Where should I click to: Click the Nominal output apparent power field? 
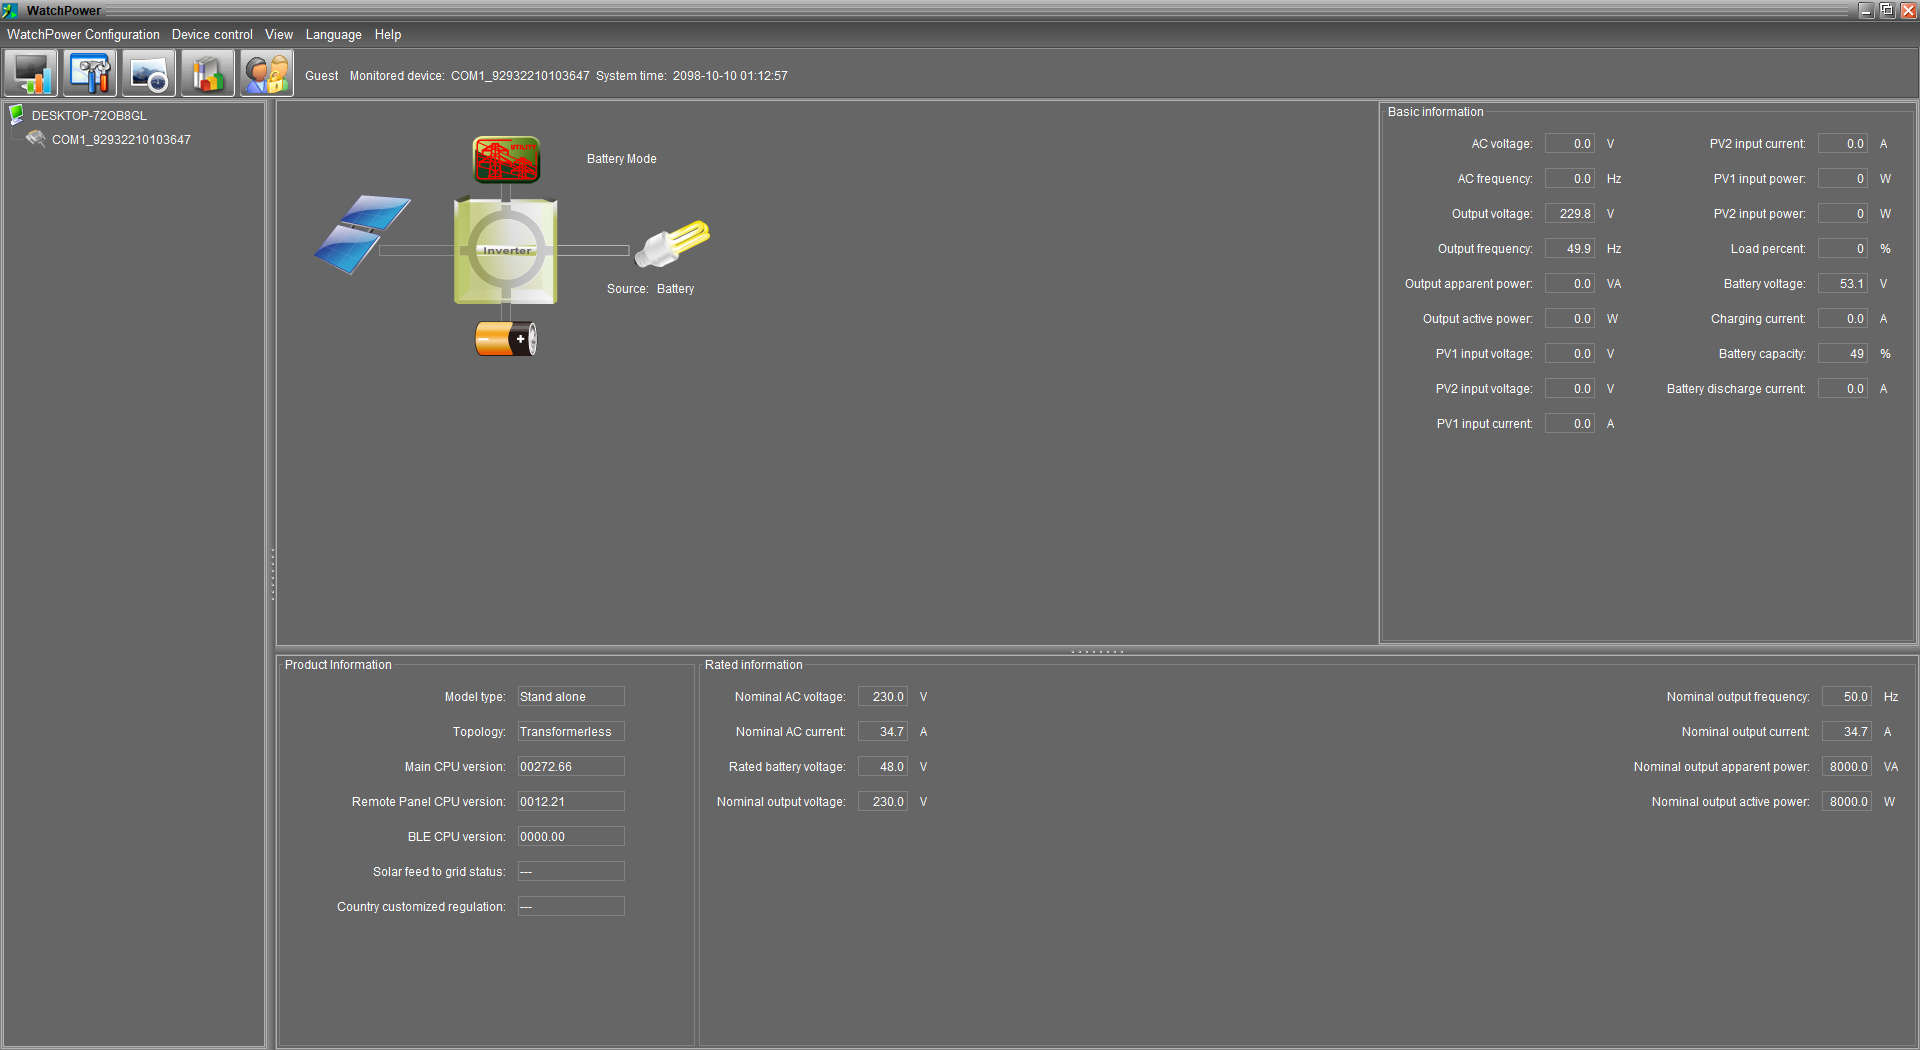click(x=1847, y=767)
